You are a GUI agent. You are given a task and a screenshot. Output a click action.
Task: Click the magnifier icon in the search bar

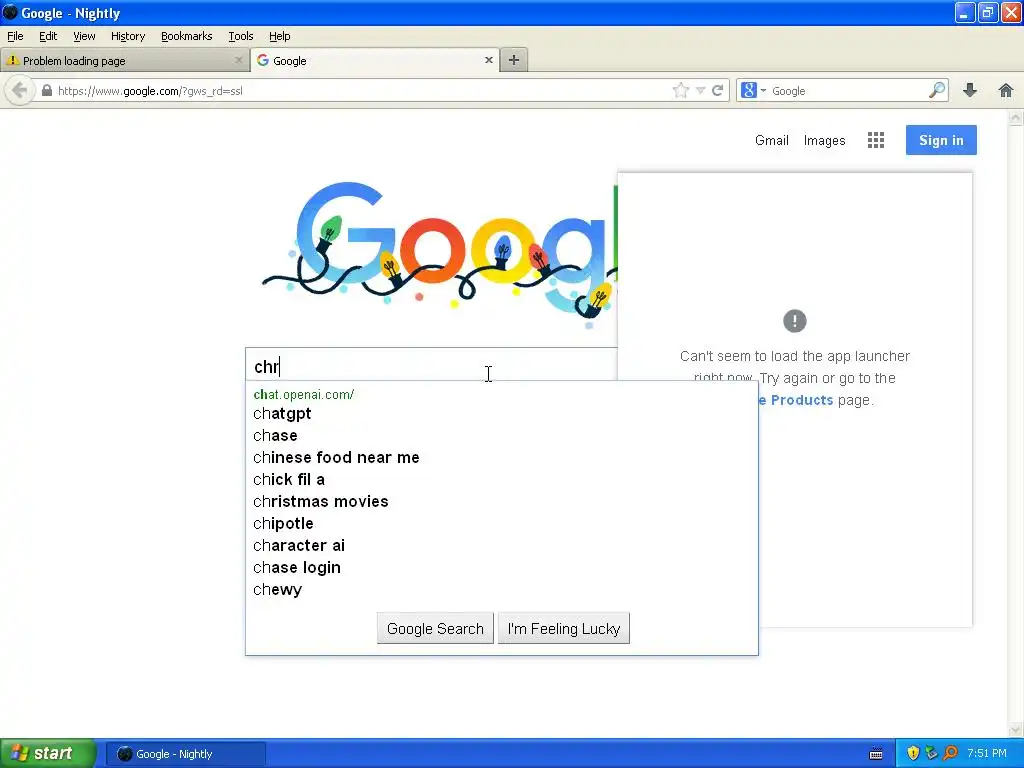click(937, 90)
